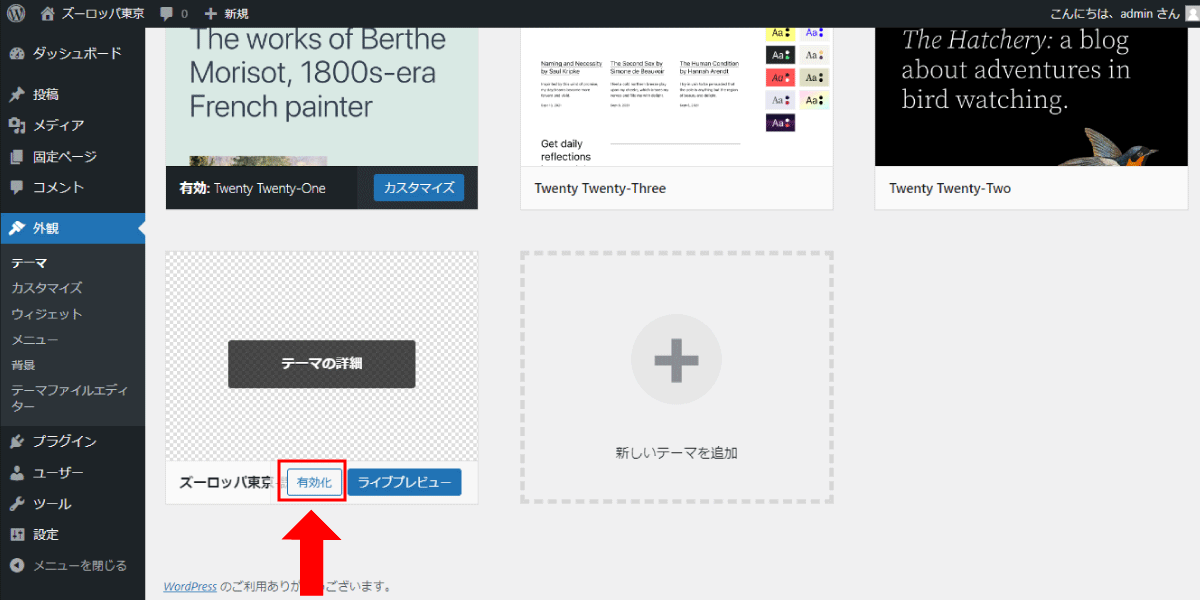This screenshot has width=1200, height=600.
Task: Click the WordPress logo icon
Action: (16, 14)
